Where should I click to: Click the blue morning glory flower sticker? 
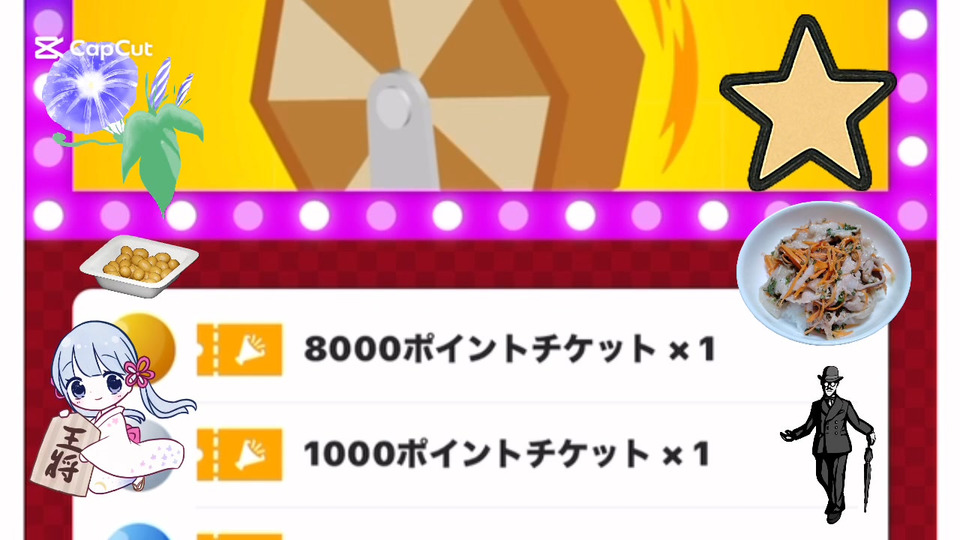[90, 90]
